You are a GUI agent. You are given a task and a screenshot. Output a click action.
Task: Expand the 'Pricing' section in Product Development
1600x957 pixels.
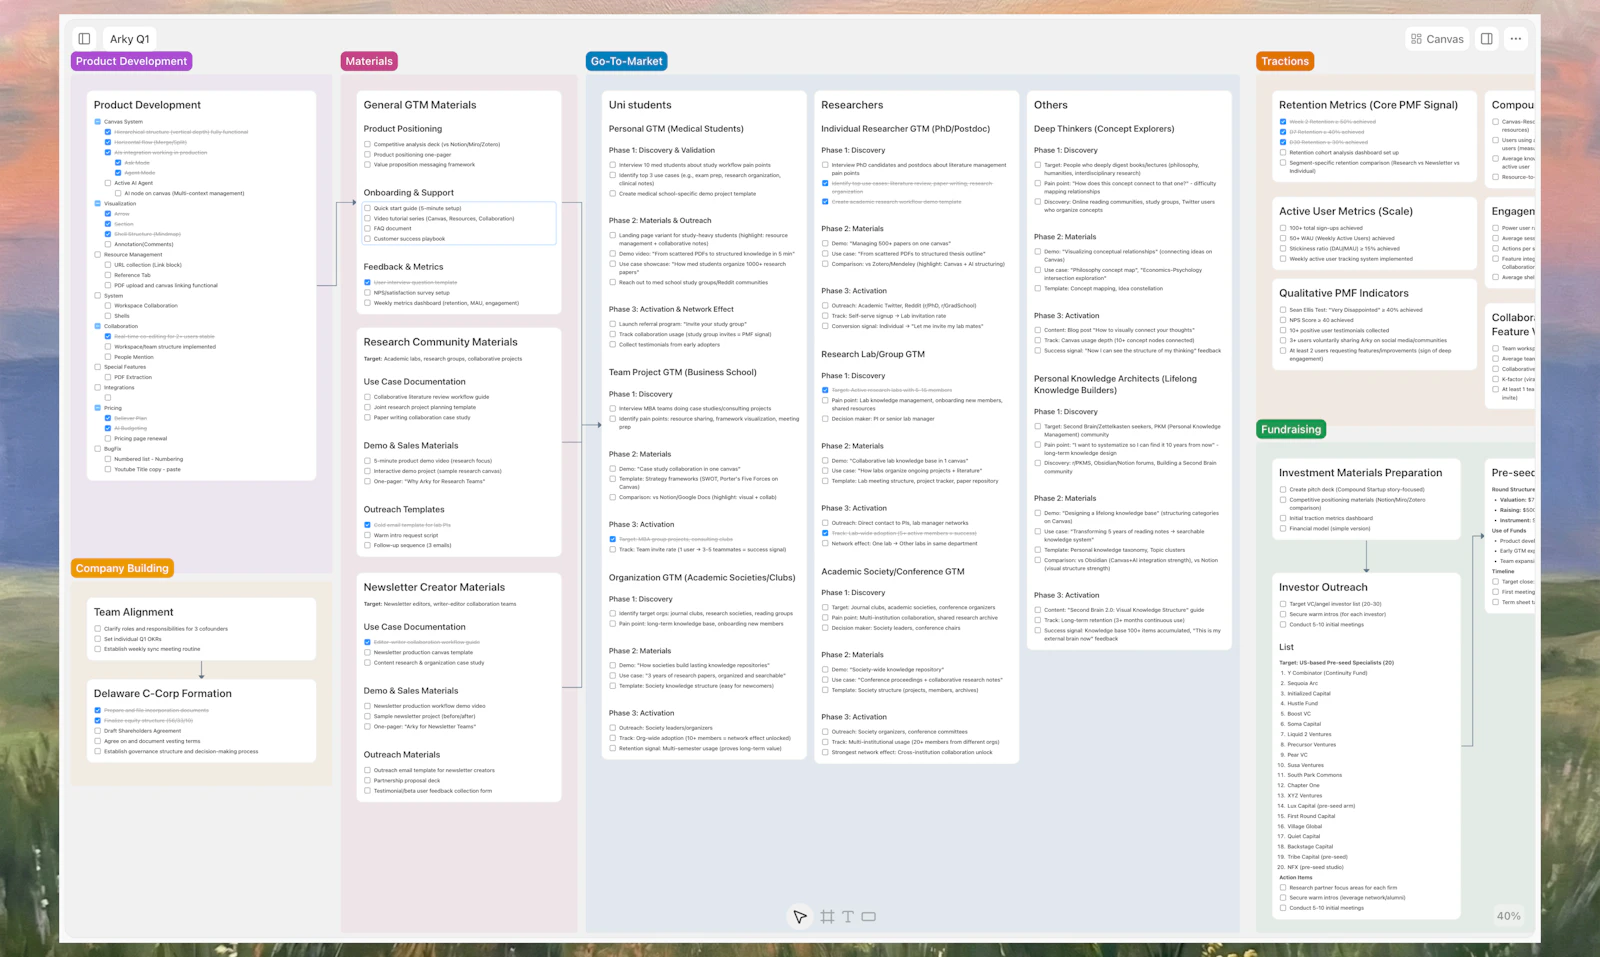(96, 407)
